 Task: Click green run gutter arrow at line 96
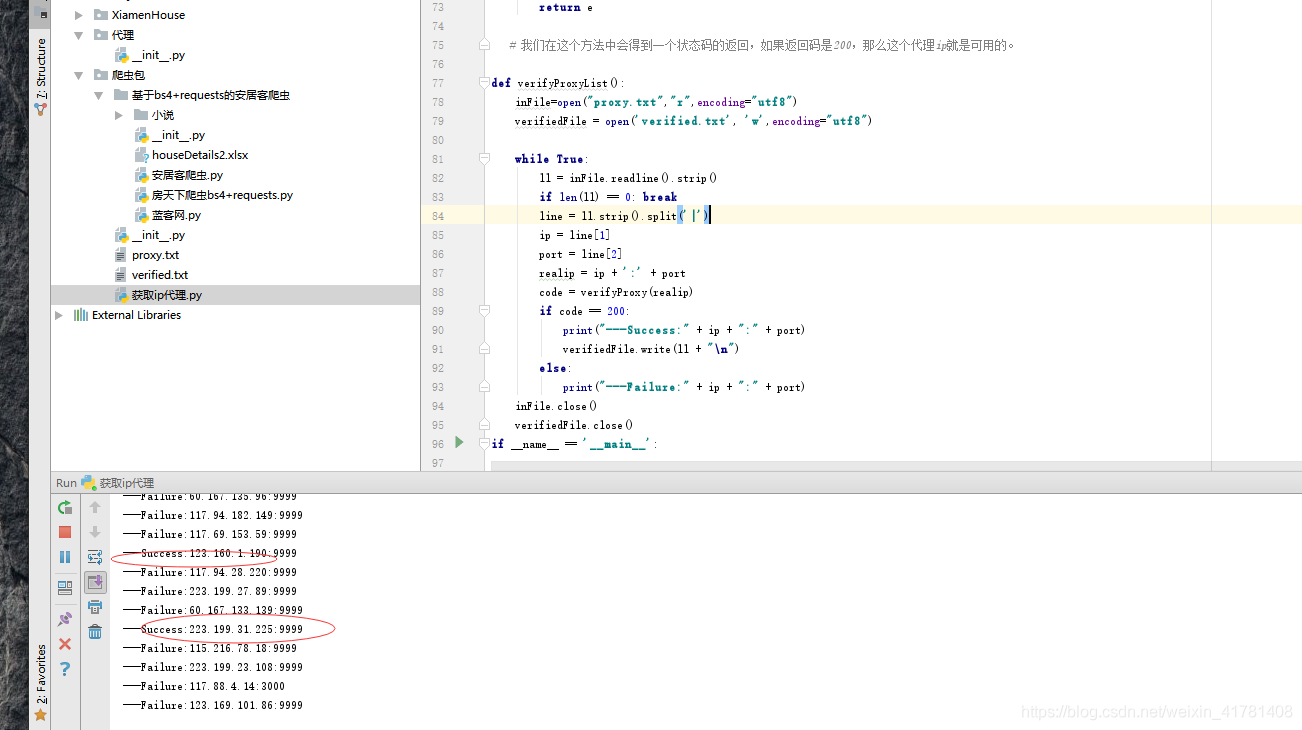pyautogui.click(x=459, y=442)
